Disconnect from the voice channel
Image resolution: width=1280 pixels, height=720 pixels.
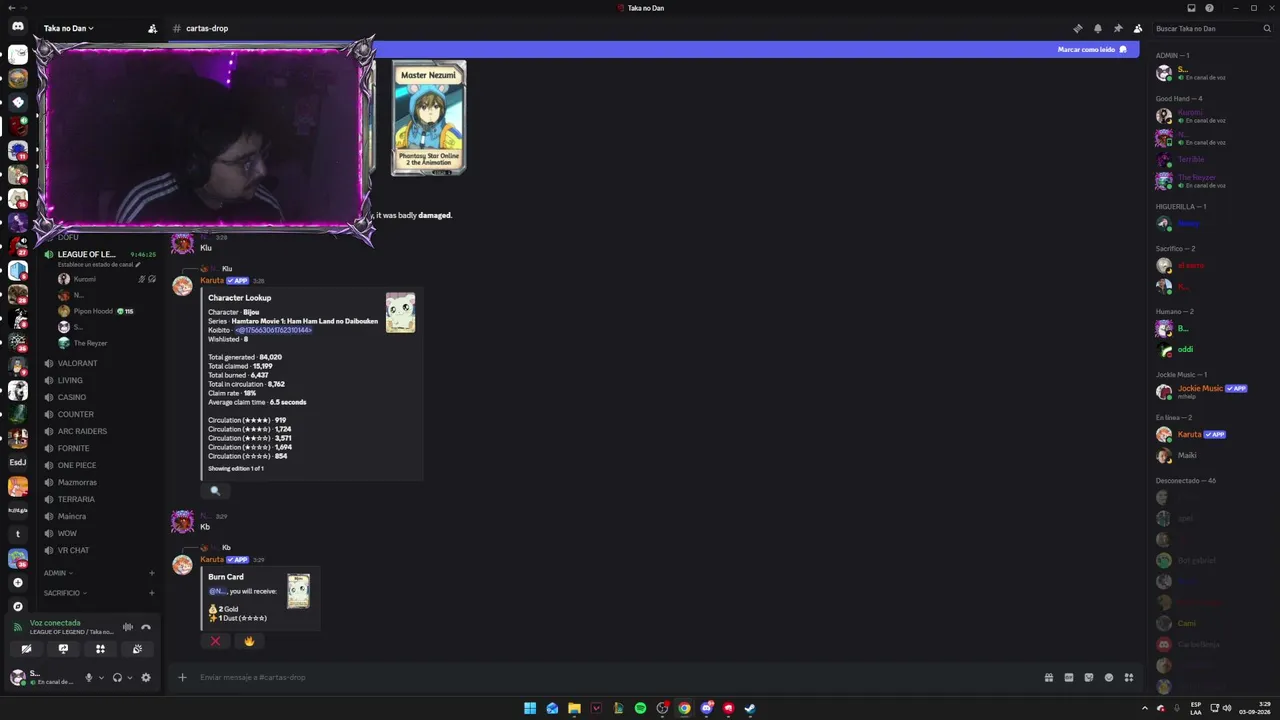click(146, 627)
